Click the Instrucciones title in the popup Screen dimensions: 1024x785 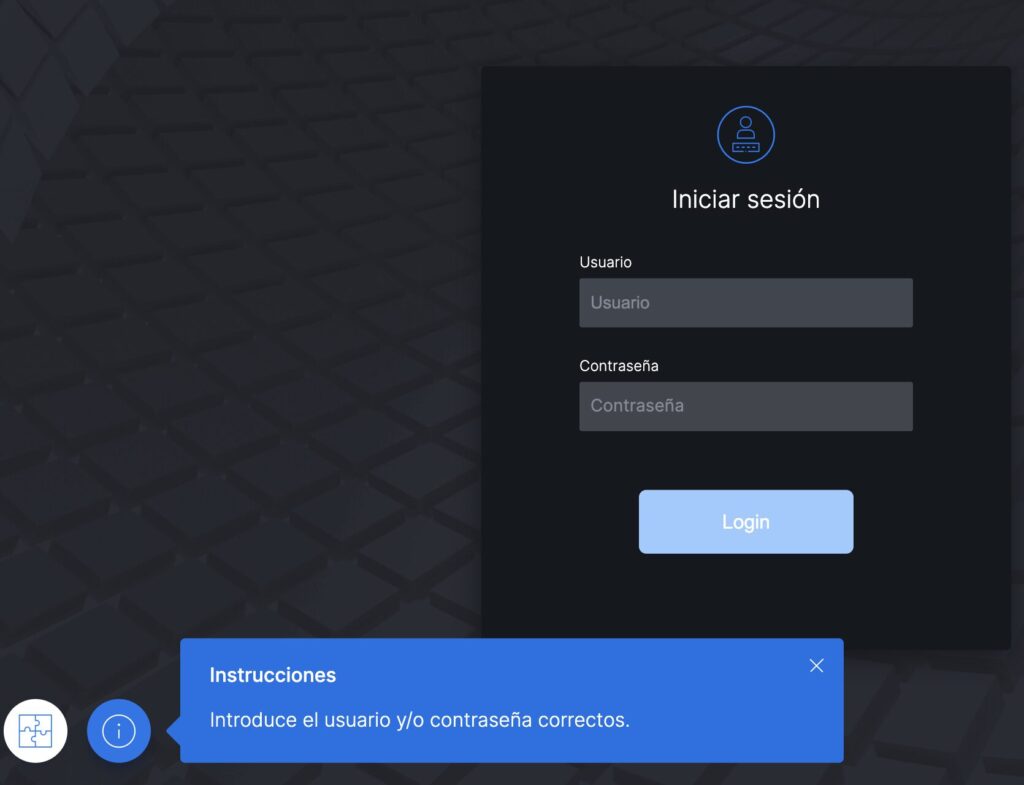[x=272, y=675]
